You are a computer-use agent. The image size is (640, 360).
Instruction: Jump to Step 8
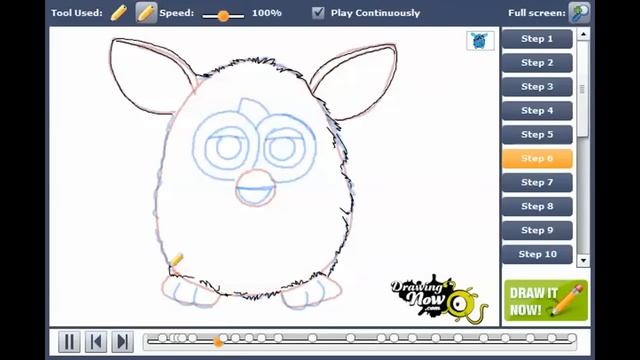537,206
